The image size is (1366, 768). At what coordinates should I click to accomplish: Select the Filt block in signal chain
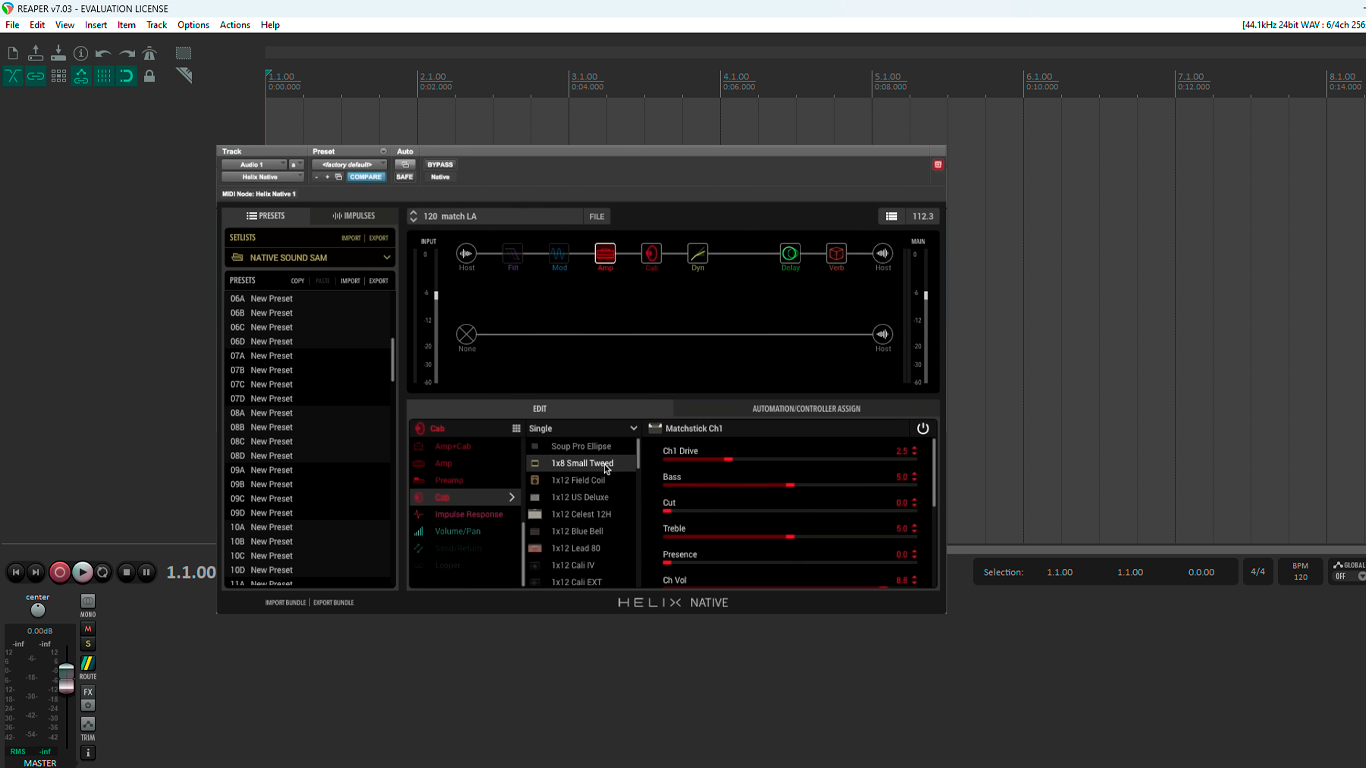click(513, 254)
